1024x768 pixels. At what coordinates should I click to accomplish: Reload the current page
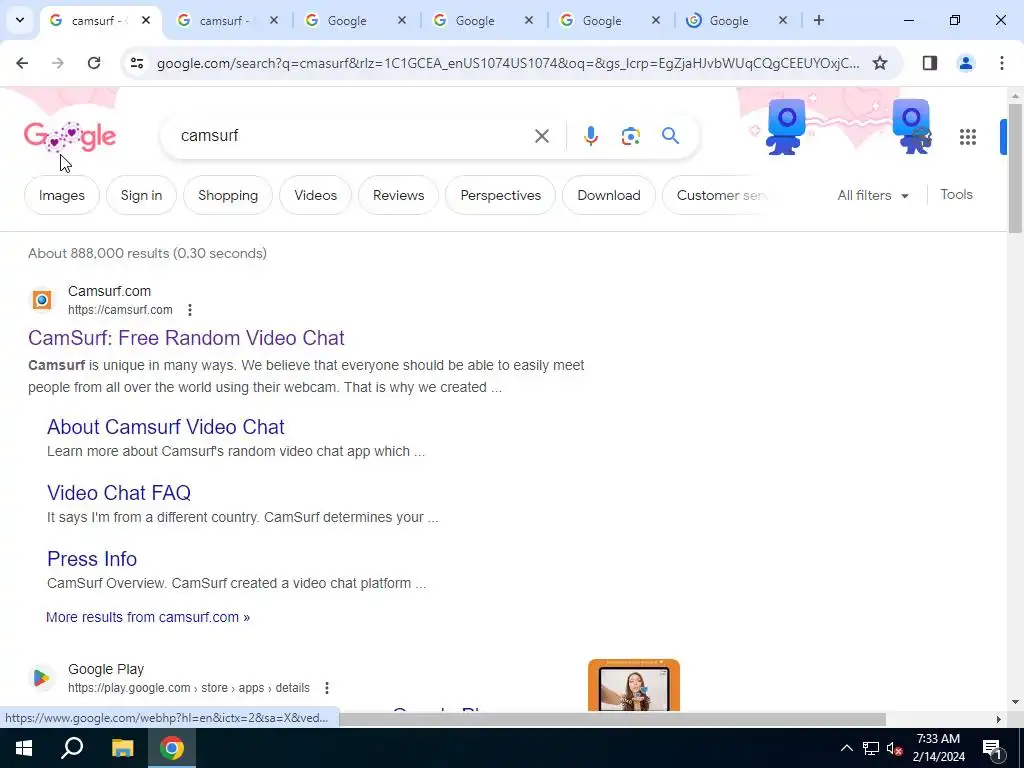click(94, 63)
